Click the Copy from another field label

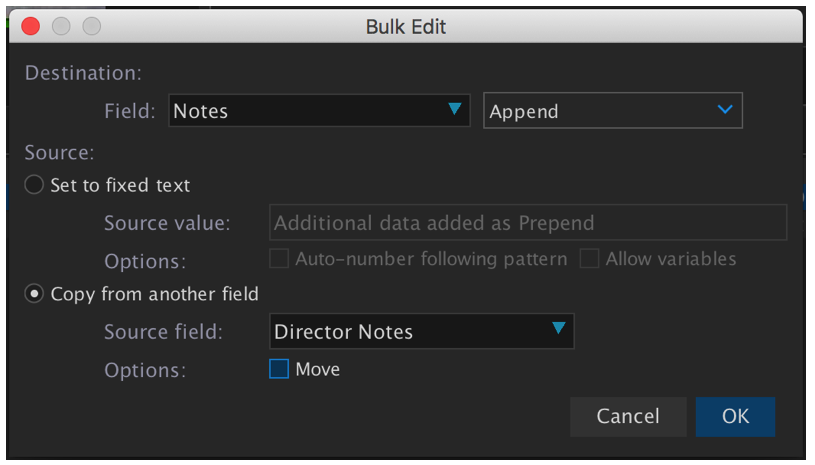pyautogui.click(x=154, y=294)
